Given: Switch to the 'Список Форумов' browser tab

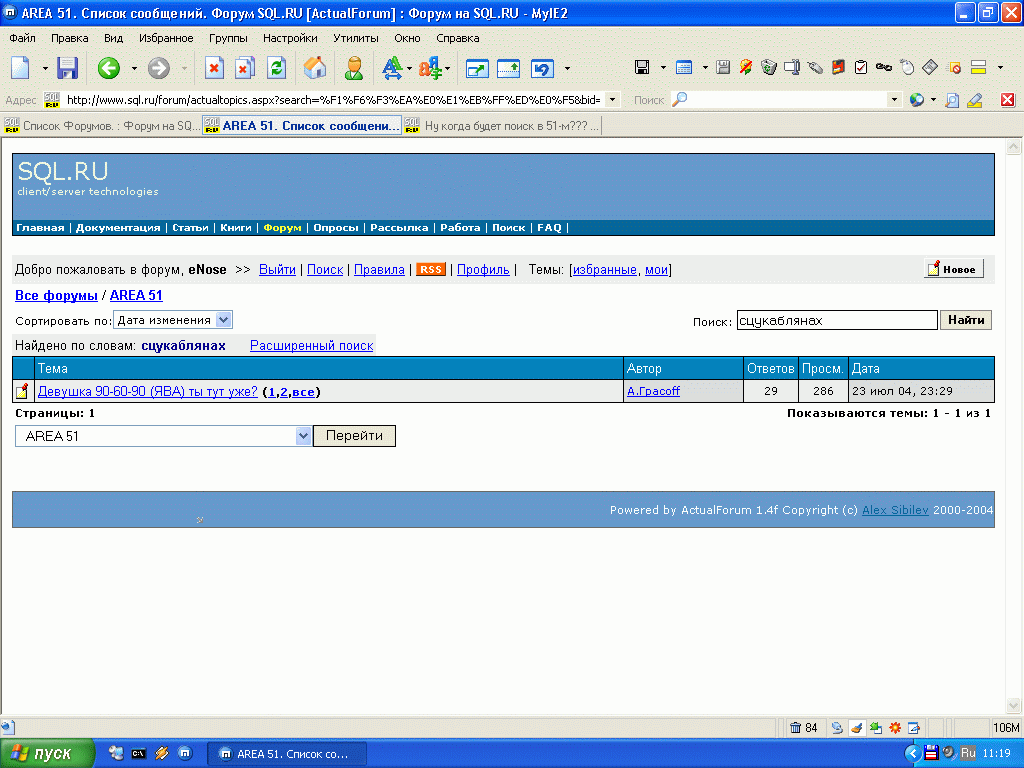Looking at the screenshot, I should 101,126.
